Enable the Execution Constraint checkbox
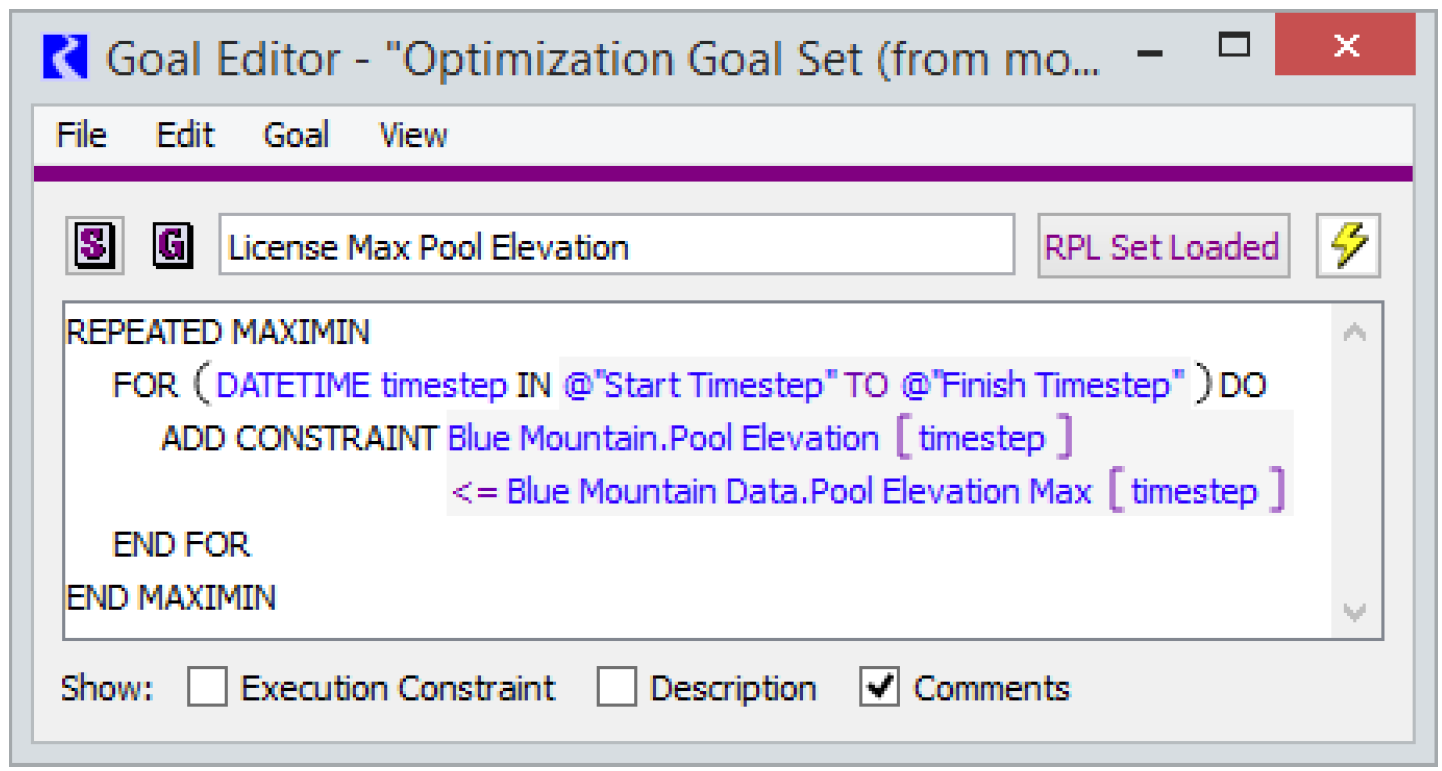Image resolution: width=1442 pixels, height=771 pixels. [207, 688]
